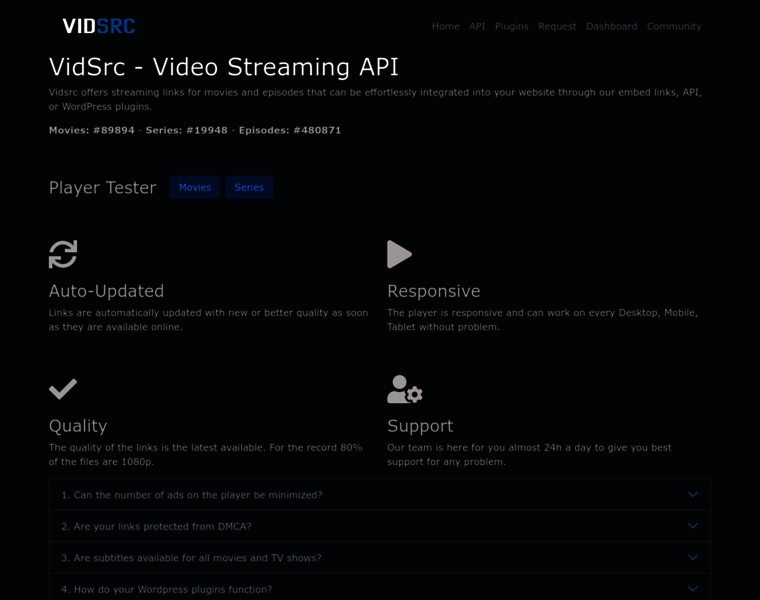Screen dimensions: 760x600
Task: Click the 'Support' heading text
Action: 420,426
